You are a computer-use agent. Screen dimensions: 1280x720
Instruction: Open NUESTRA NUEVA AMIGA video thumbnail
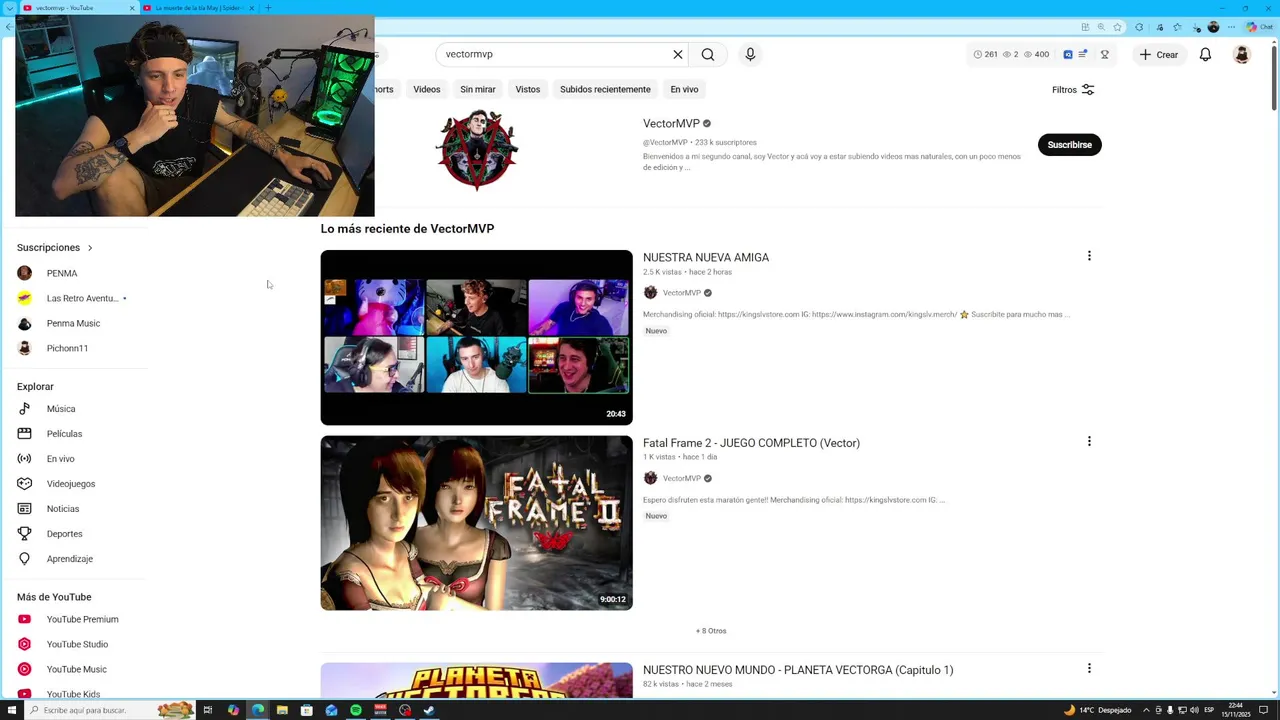pos(476,337)
